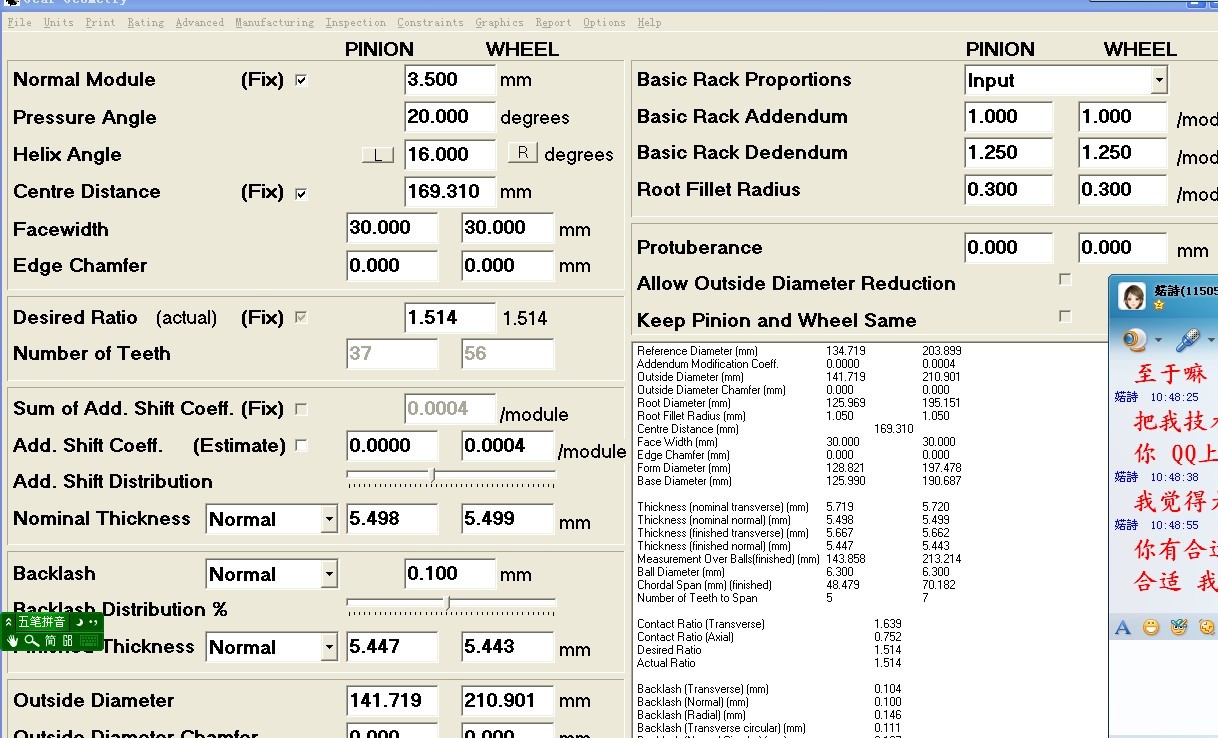Open font settings 'A' icon in chat
1218x738 pixels.
click(x=1123, y=627)
